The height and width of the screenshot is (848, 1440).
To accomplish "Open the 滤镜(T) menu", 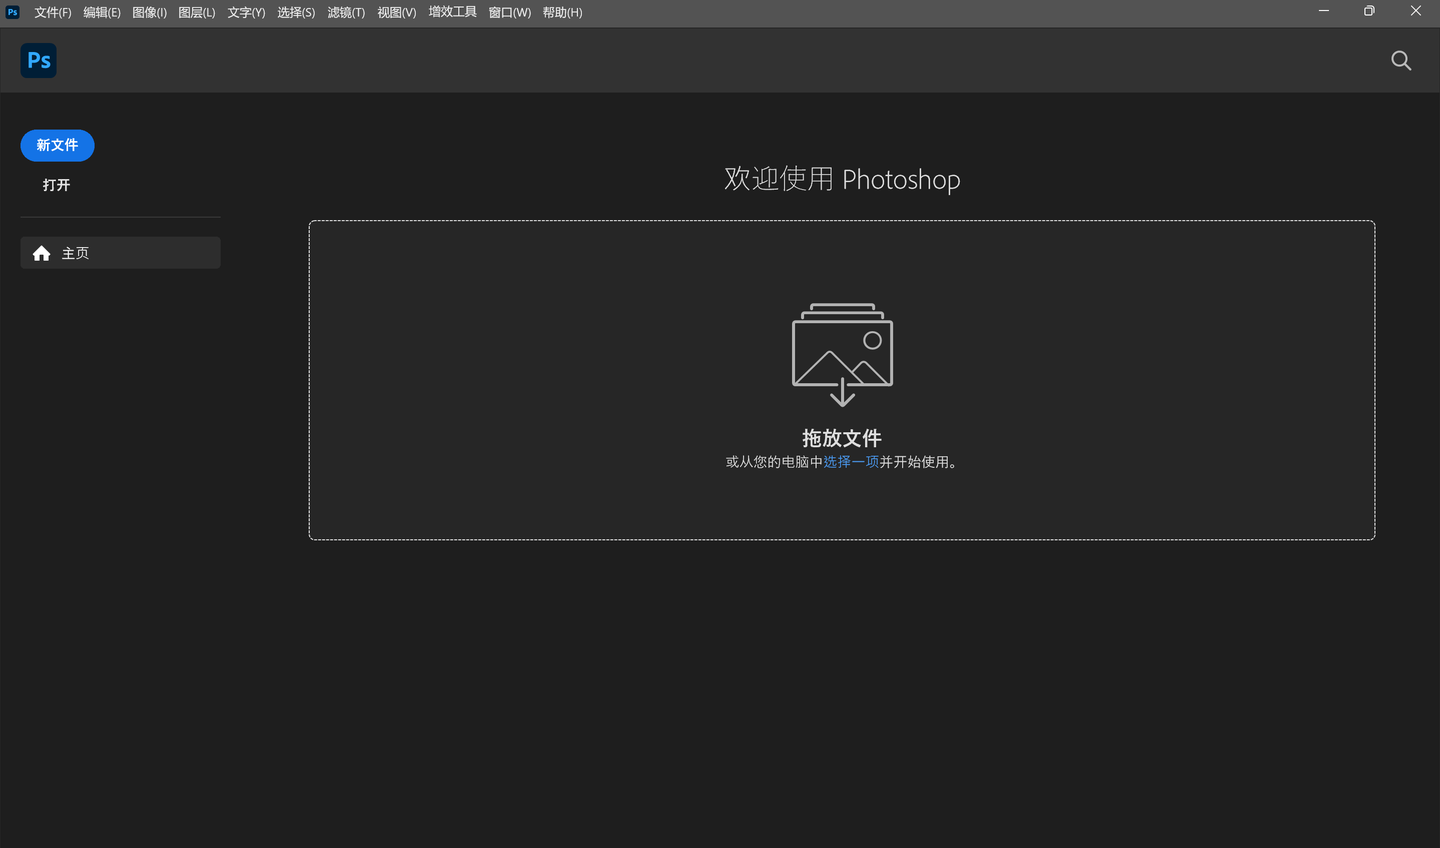I will click(x=346, y=12).
